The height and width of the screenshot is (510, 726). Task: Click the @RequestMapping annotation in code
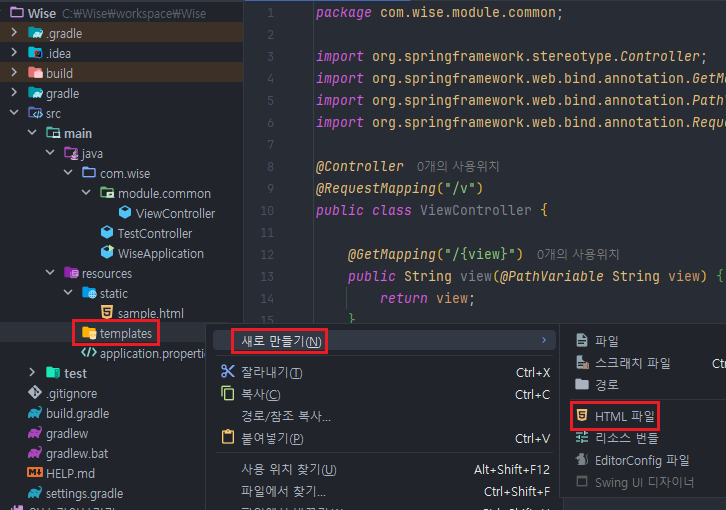(376, 189)
